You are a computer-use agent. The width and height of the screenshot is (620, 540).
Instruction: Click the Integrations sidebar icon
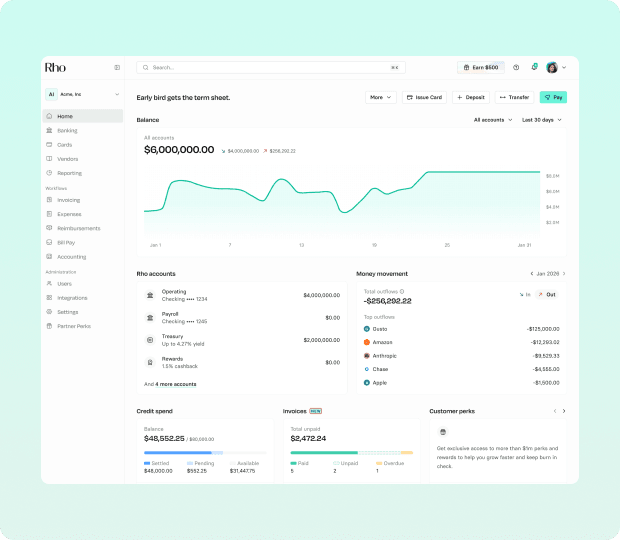pyautogui.click(x=49, y=298)
